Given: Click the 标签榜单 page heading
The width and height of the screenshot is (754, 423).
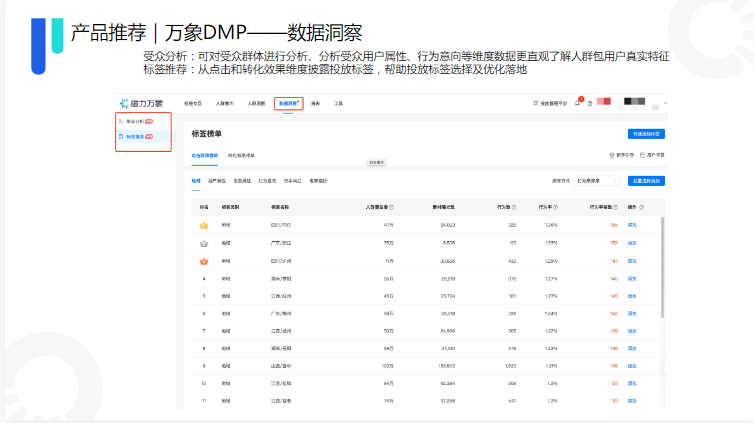Looking at the screenshot, I should pos(207,134).
